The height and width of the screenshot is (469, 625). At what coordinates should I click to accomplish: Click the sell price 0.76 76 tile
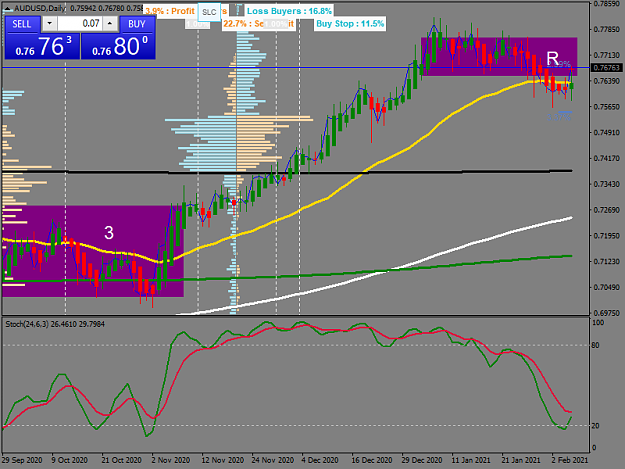(x=42, y=46)
